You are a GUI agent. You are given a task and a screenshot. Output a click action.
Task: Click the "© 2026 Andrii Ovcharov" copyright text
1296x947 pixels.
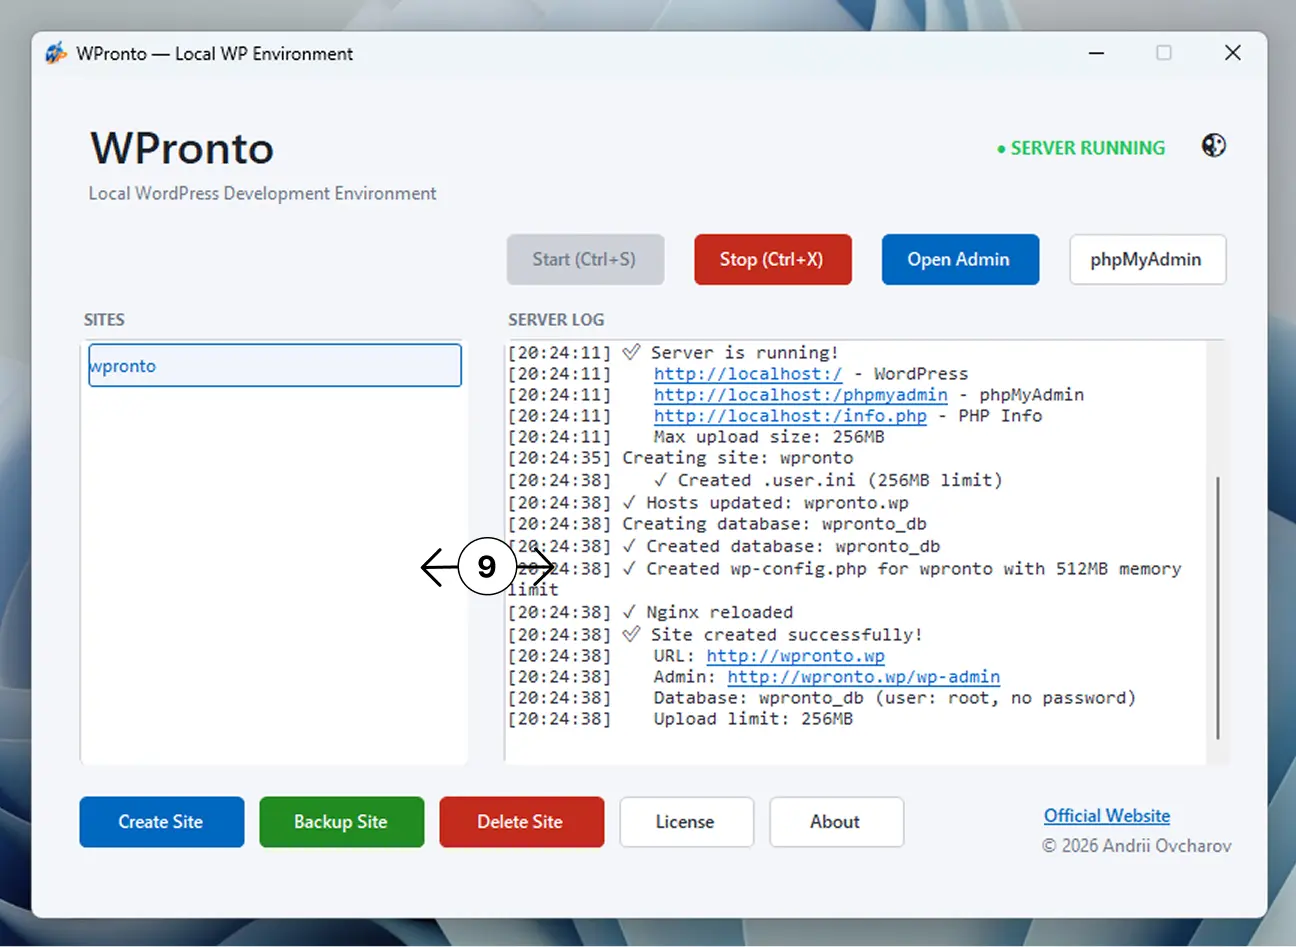1137,846
